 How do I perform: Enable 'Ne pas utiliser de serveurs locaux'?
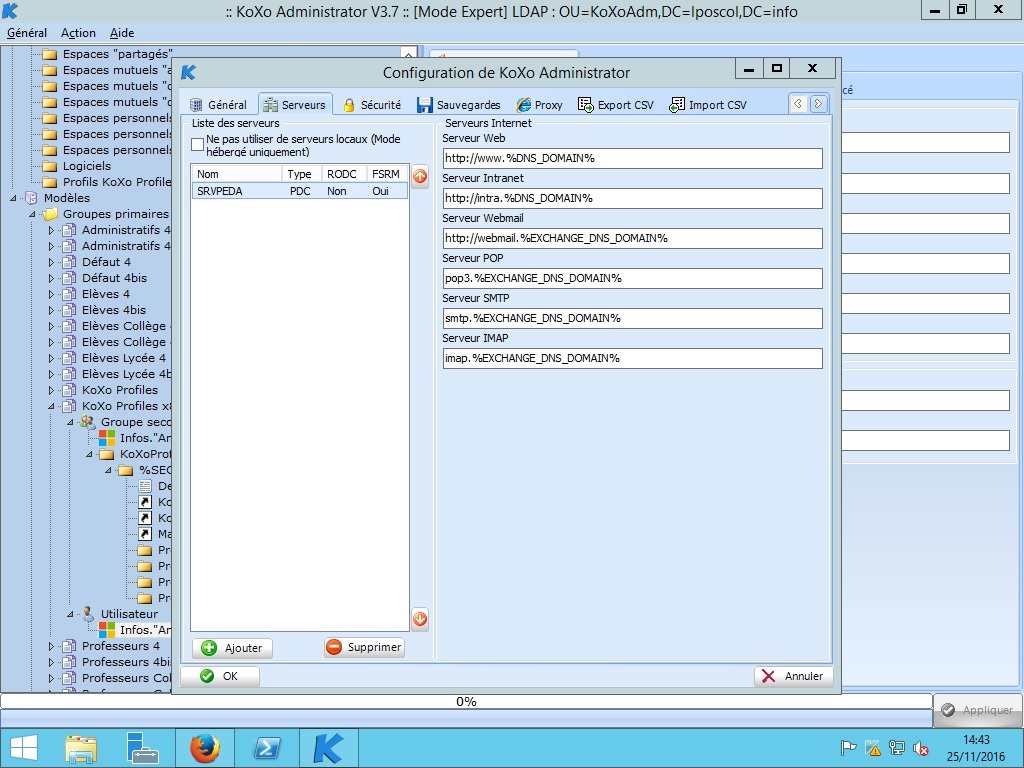point(197,145)
